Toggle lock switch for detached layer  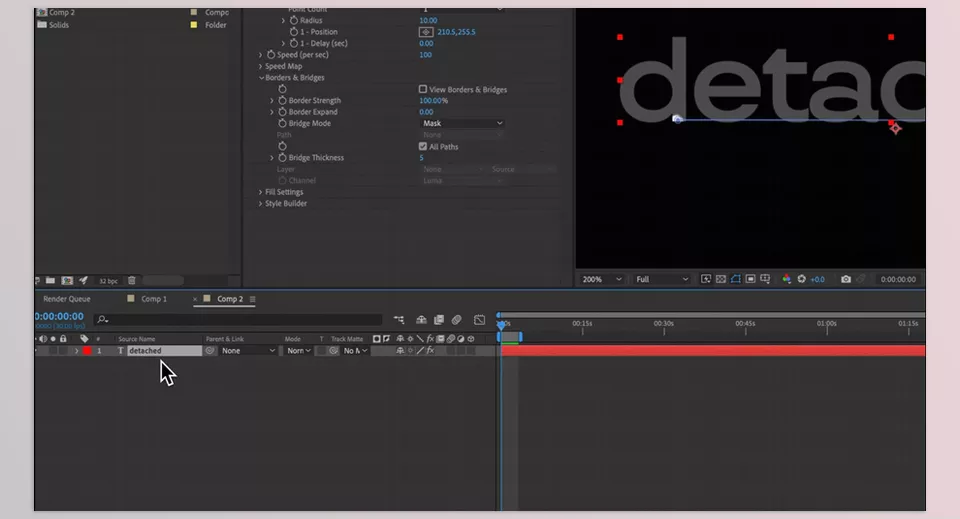[x=63, y=351]
